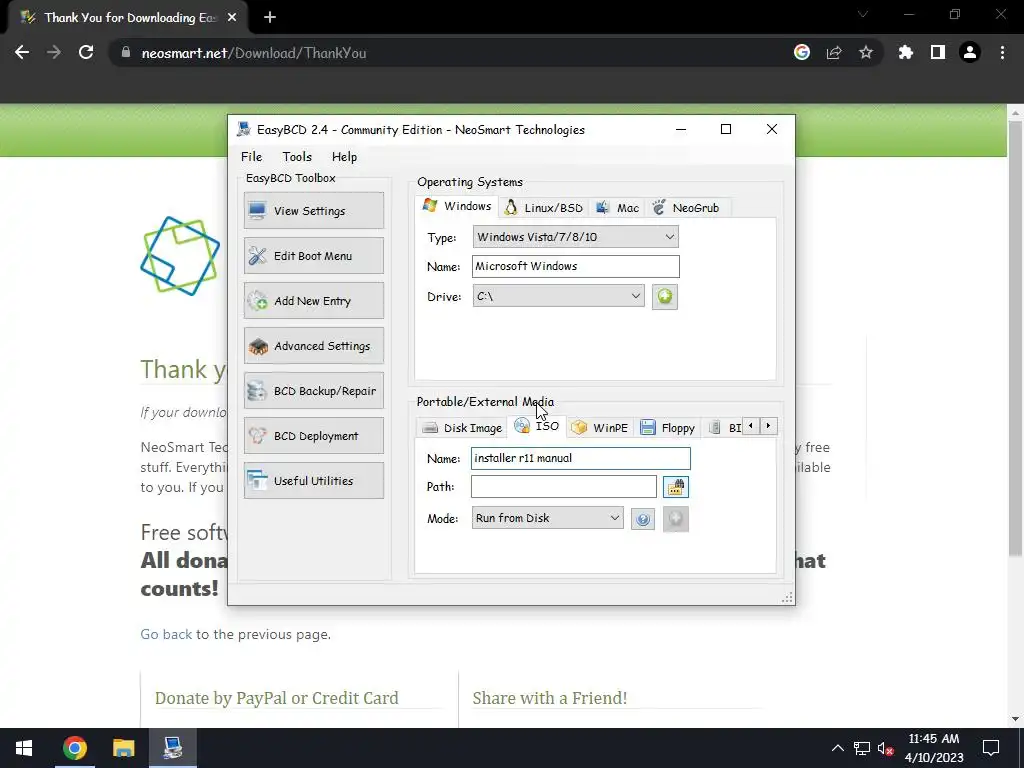Switch to the WinPE tab
This screenshot has height=768, width=1024.
(600, 428)
